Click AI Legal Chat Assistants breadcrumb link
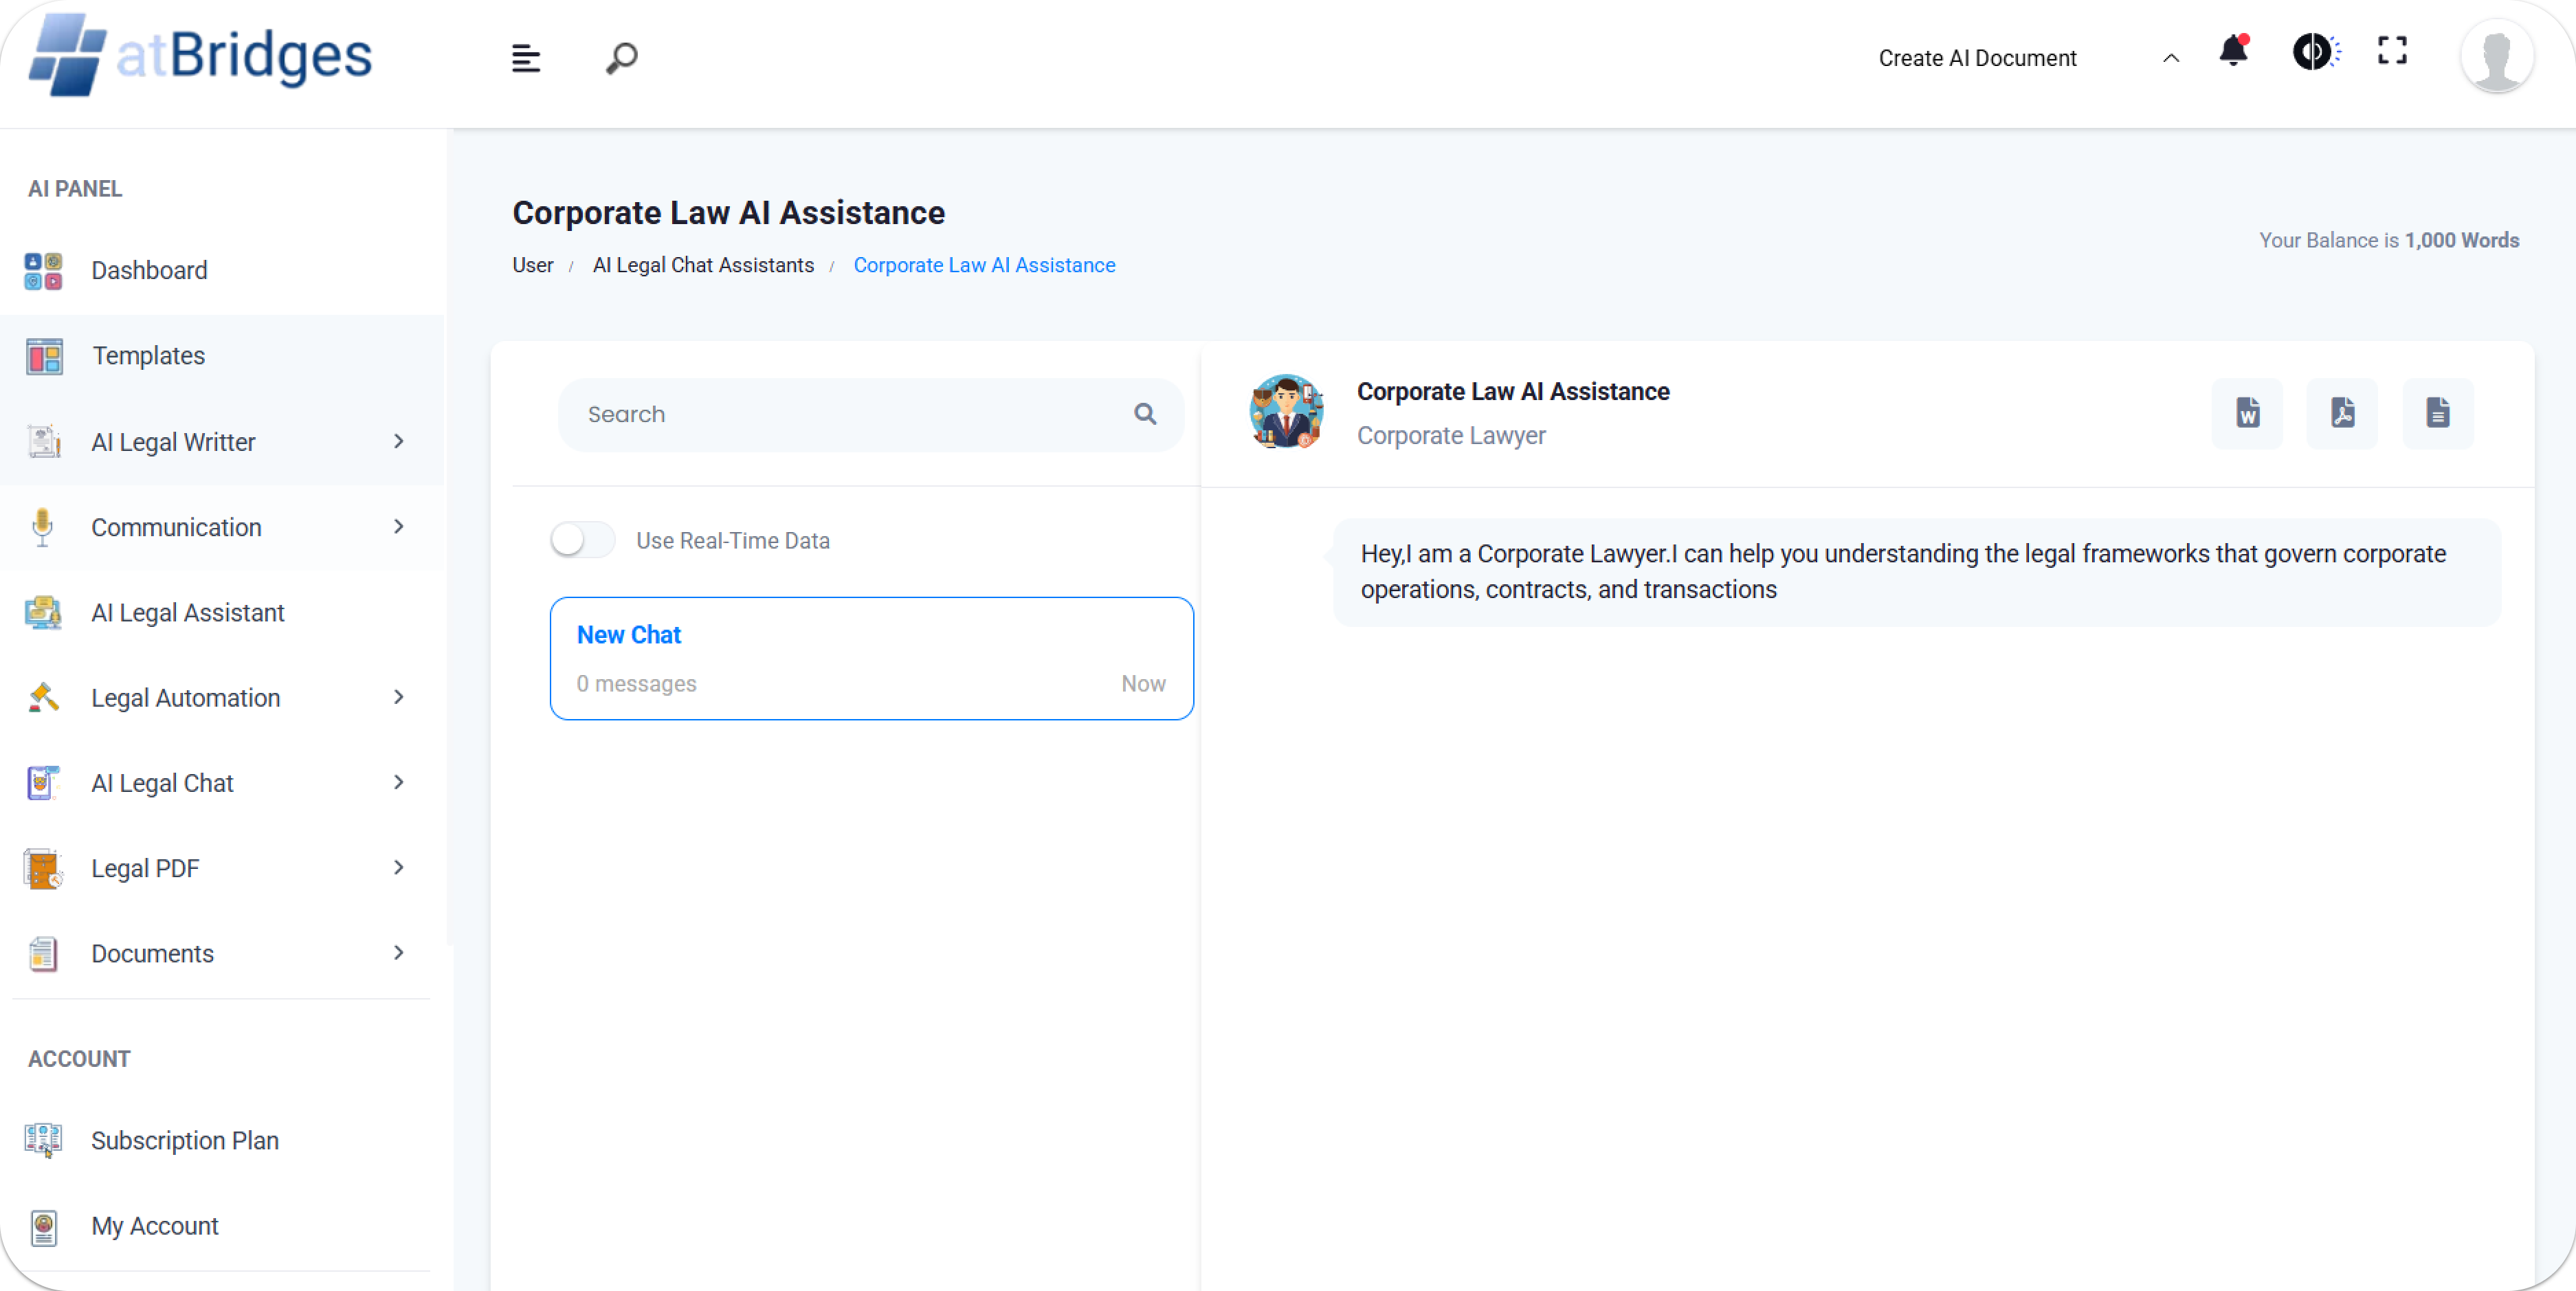 pos(703,265)
